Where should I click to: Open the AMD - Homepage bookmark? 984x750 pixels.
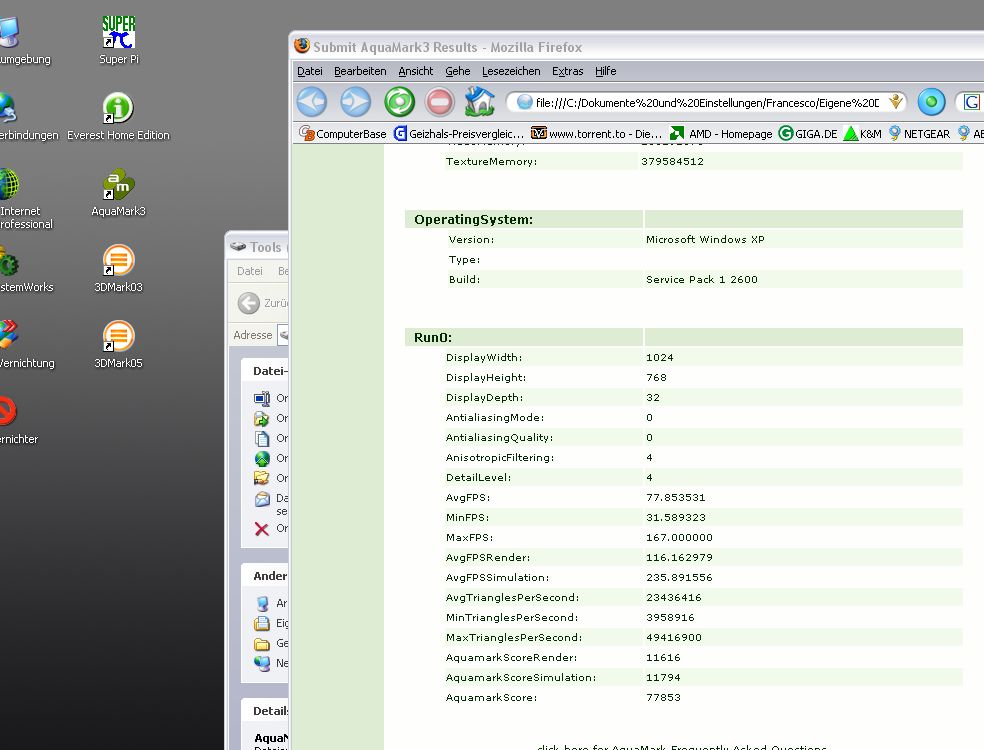[x=721, y=134]
